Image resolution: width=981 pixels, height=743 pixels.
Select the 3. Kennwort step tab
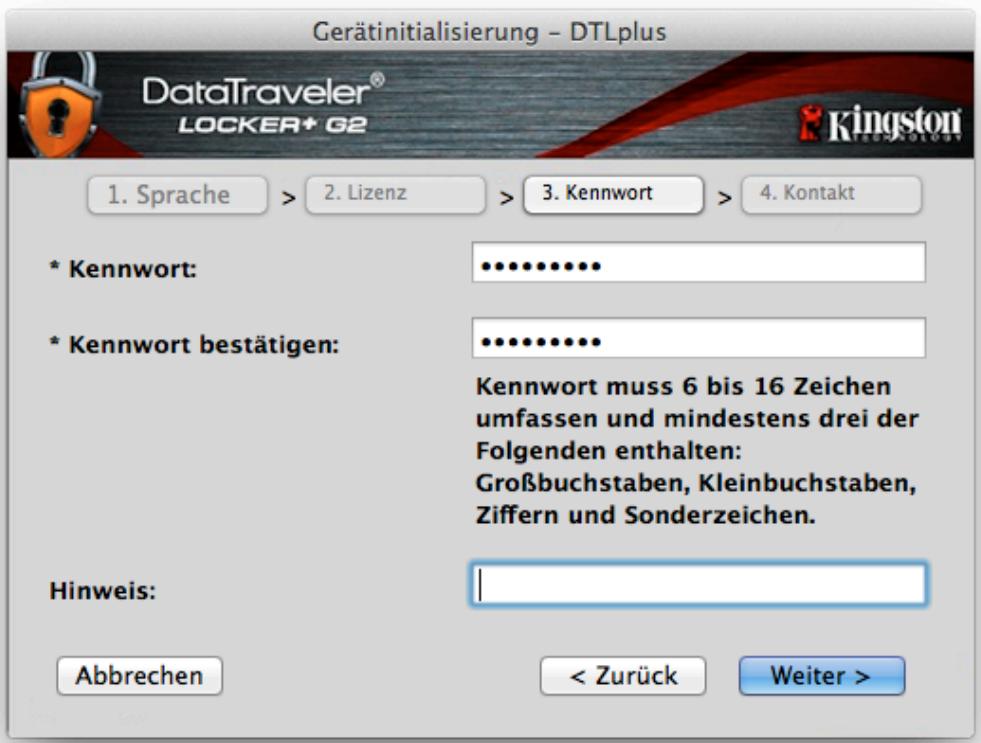click(x=613, y=195)
